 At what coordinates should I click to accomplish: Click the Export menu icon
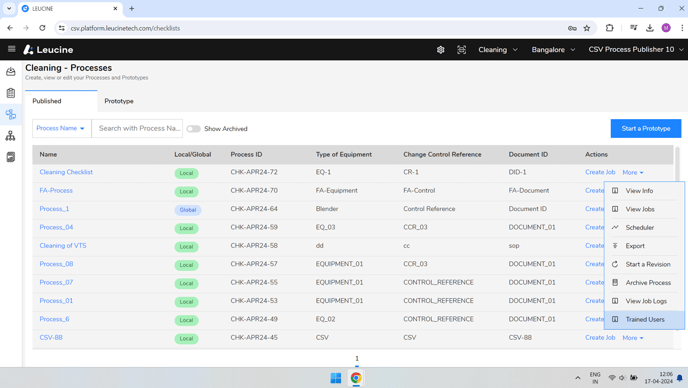point(615,246)
